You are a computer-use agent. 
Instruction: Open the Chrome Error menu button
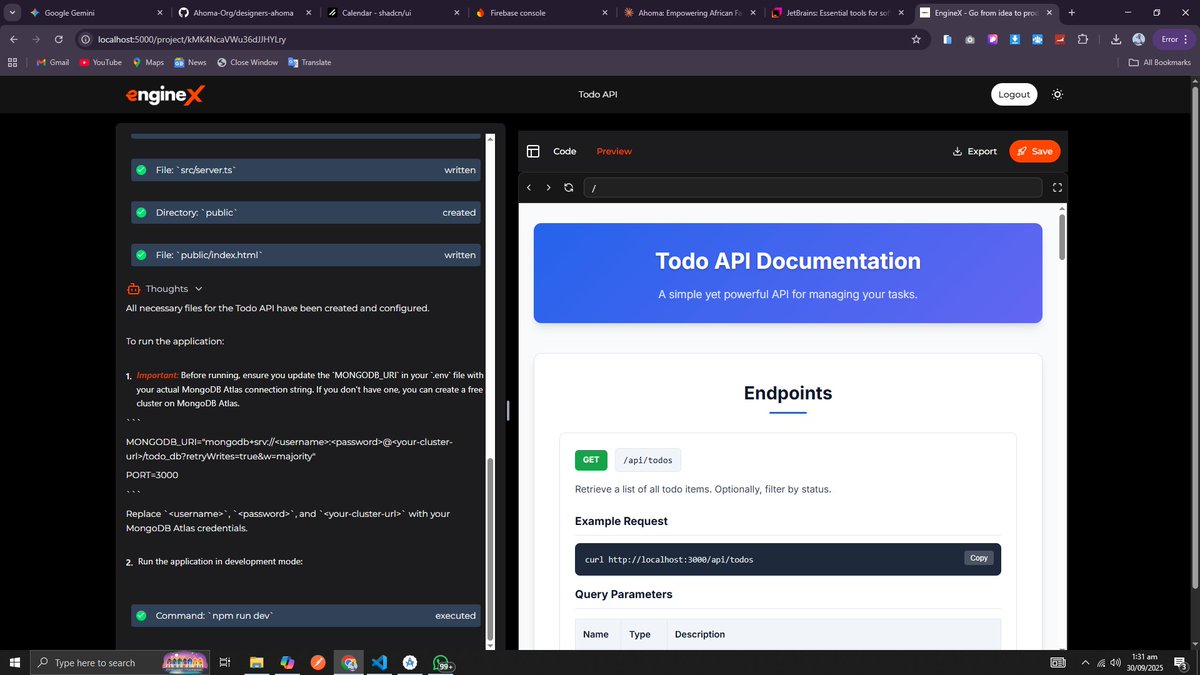click(1173, 39)
